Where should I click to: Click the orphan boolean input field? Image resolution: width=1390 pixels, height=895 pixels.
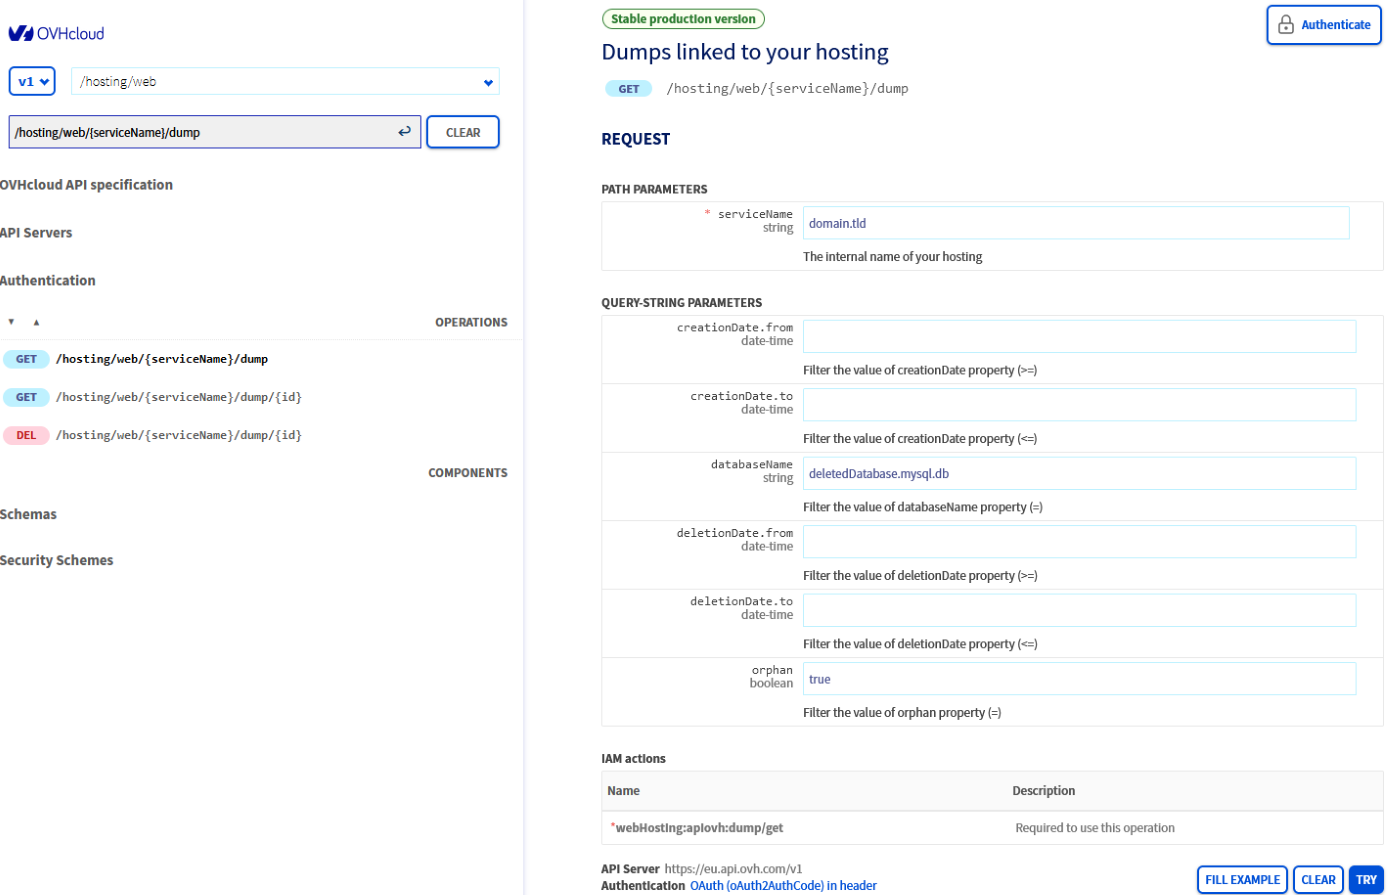pos(1078,679)
